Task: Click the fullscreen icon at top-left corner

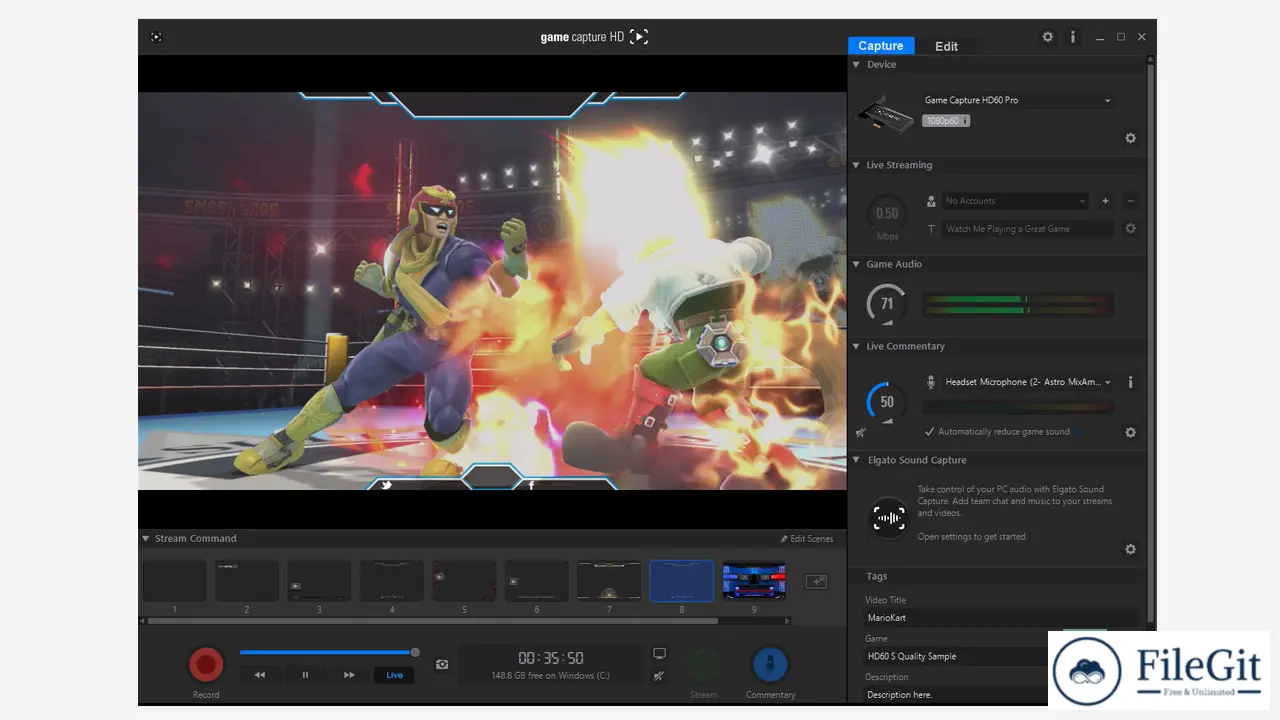Action: pyautogui.click(x=156, y=37)
